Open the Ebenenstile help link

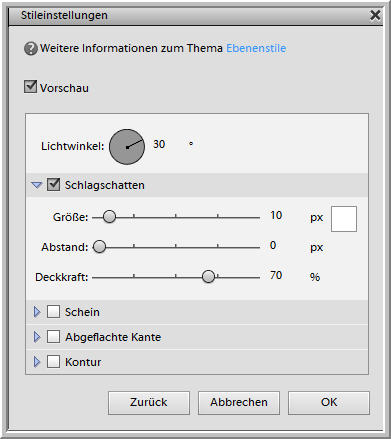pyautogui.click(x=256, y=48)
